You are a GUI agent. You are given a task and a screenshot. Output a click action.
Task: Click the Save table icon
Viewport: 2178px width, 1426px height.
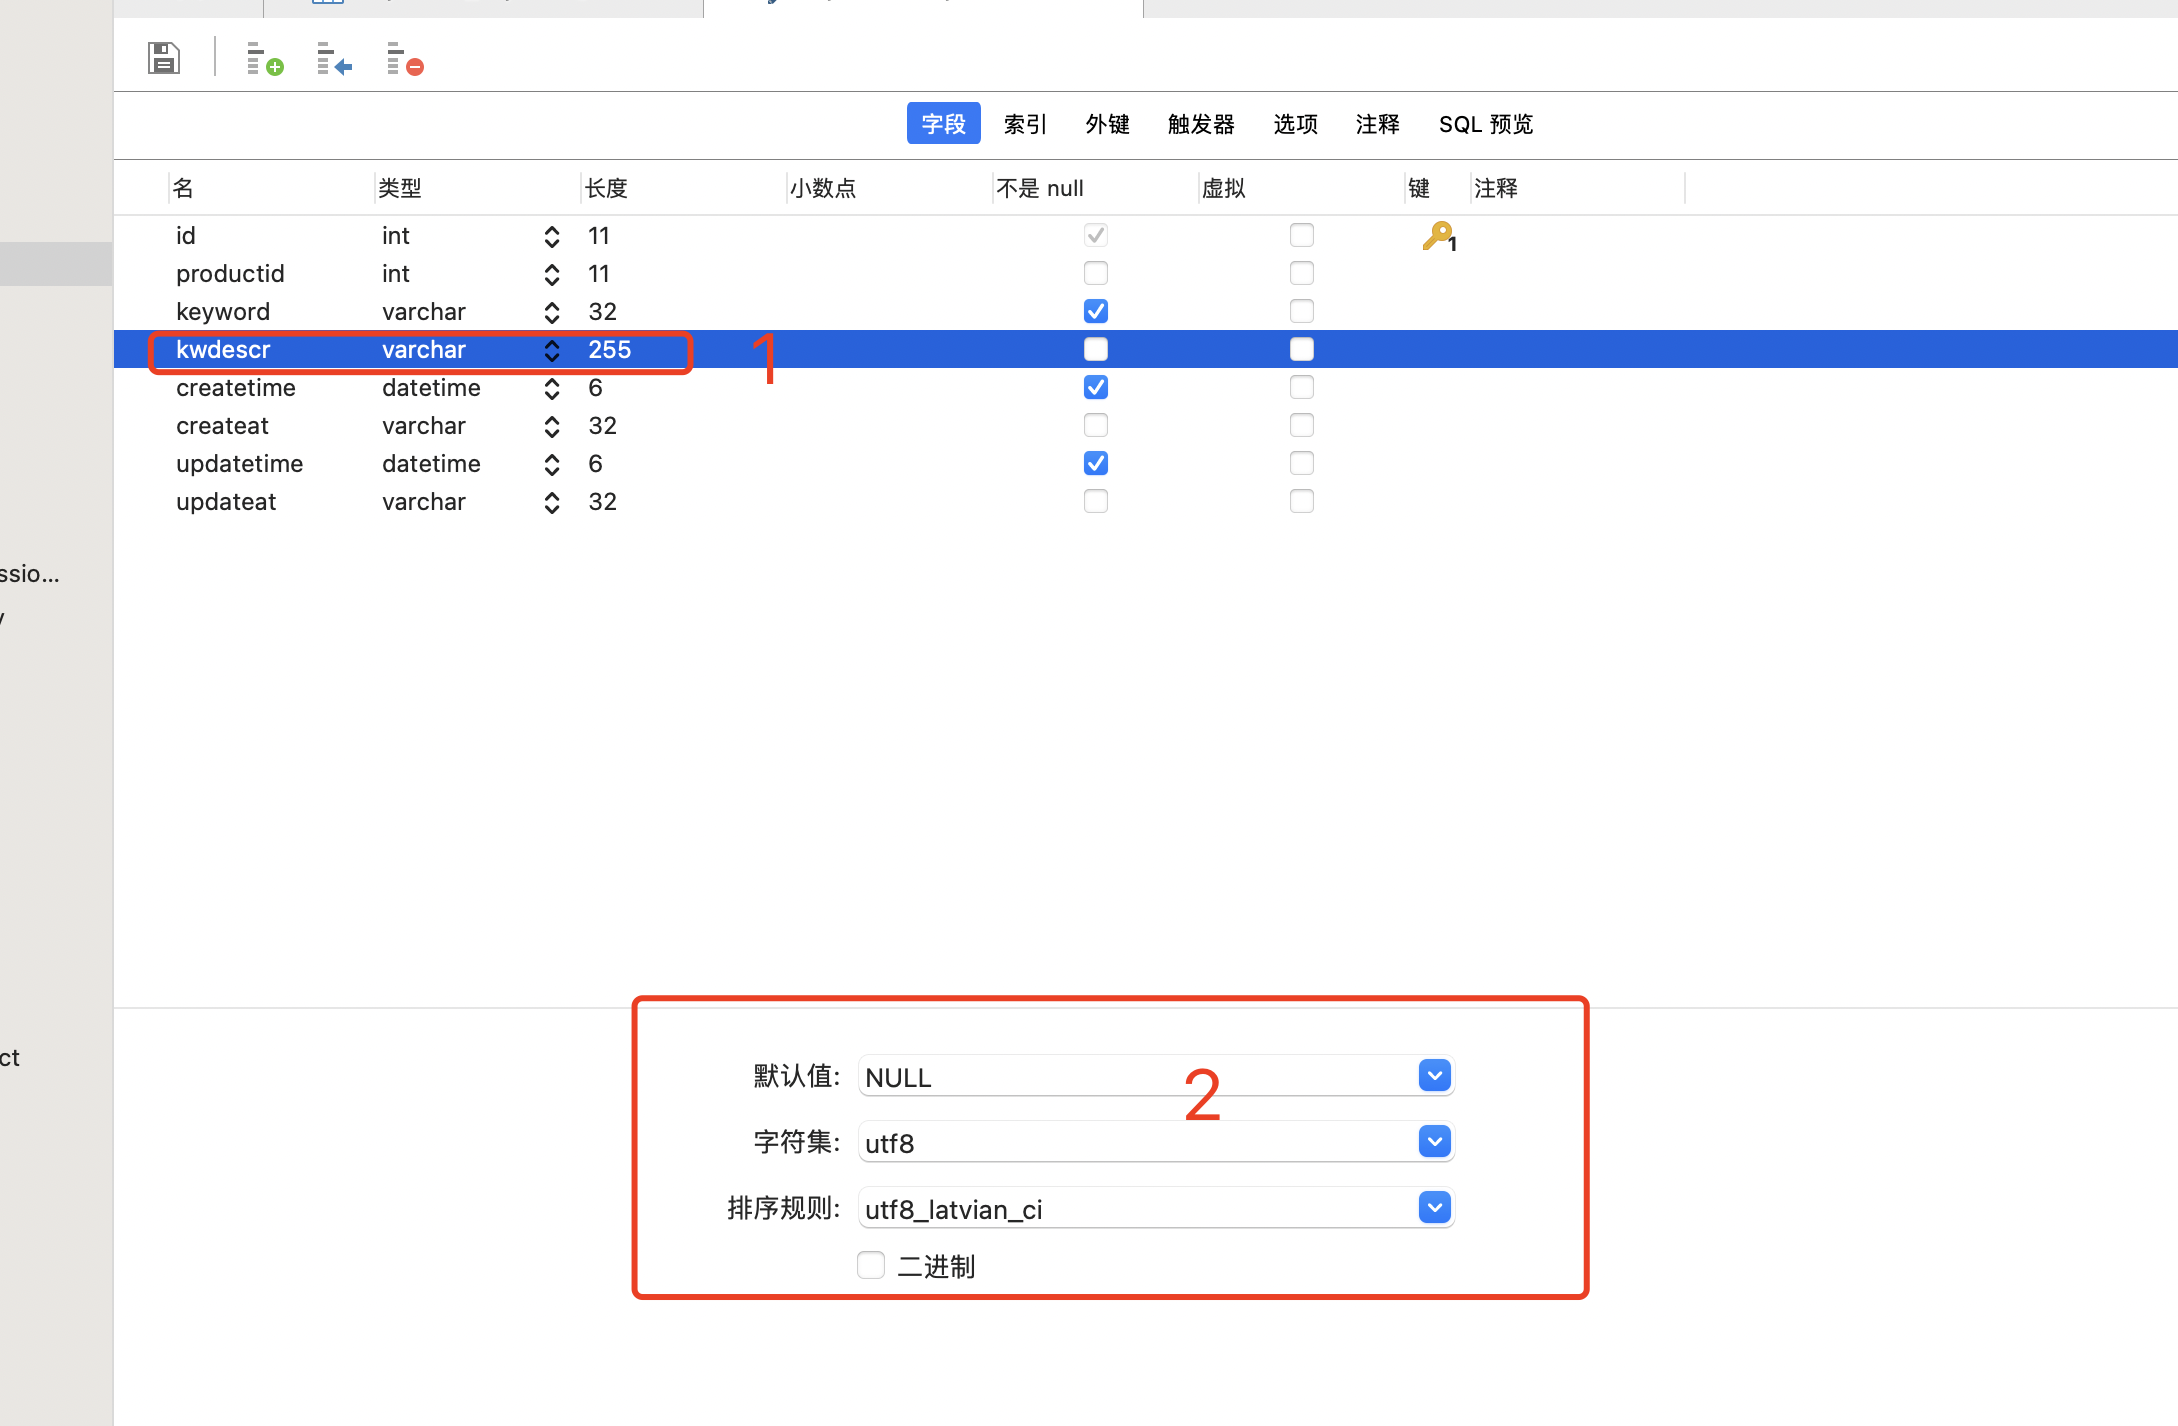163,58
